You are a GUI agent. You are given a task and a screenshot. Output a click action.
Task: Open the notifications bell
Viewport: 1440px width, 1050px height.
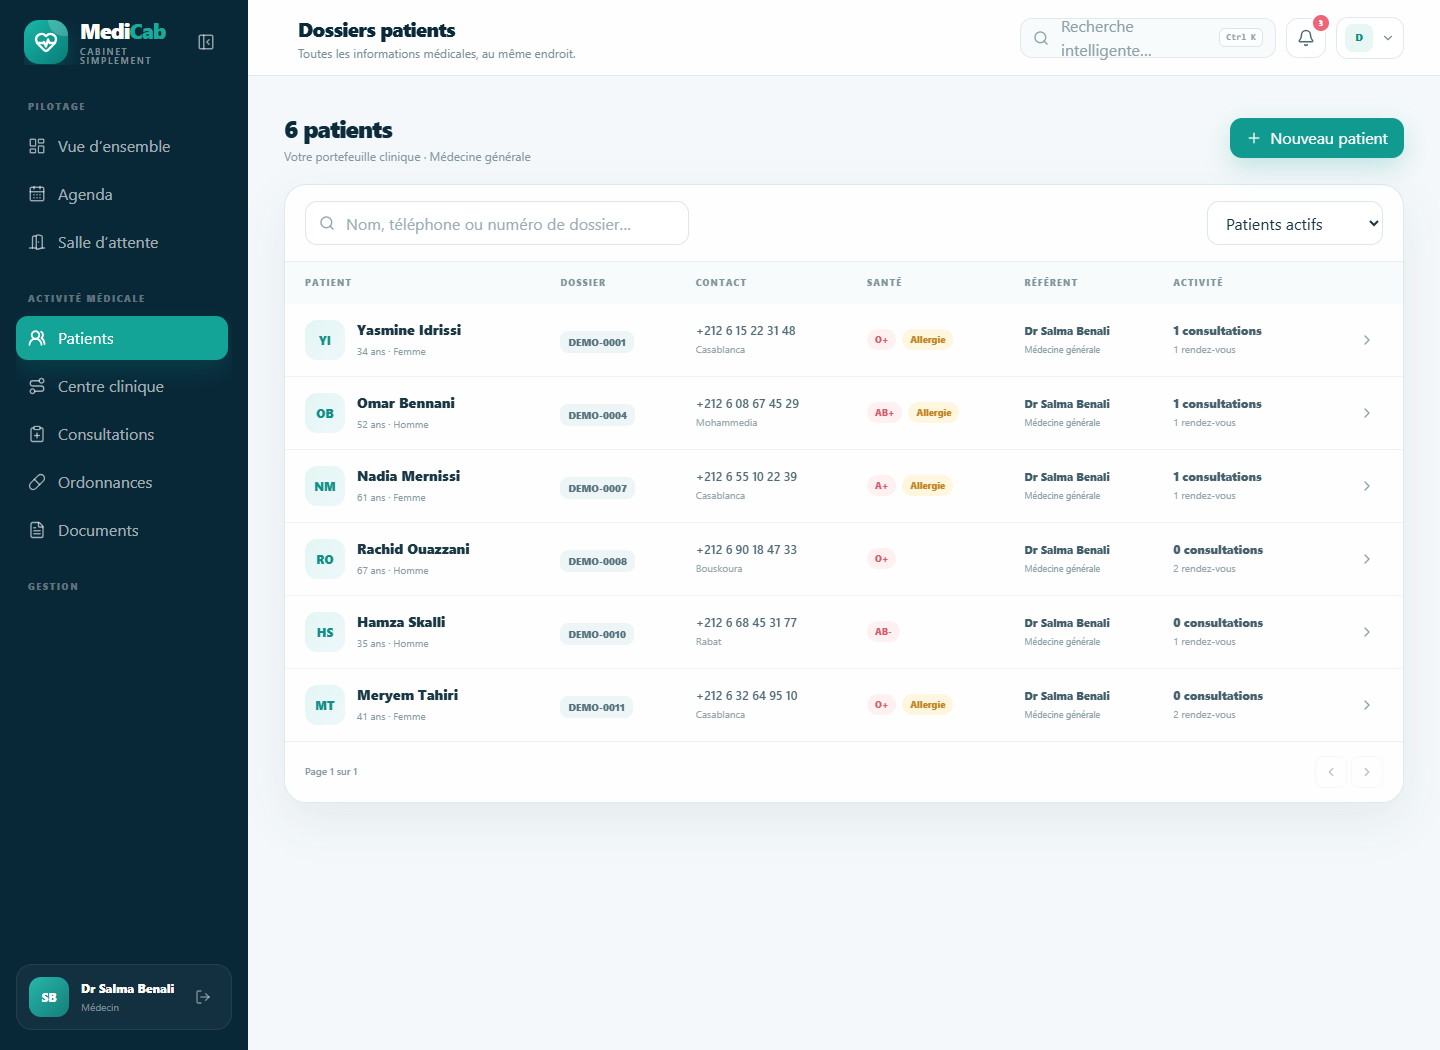pyautogui.click(x=1306, y=38)
